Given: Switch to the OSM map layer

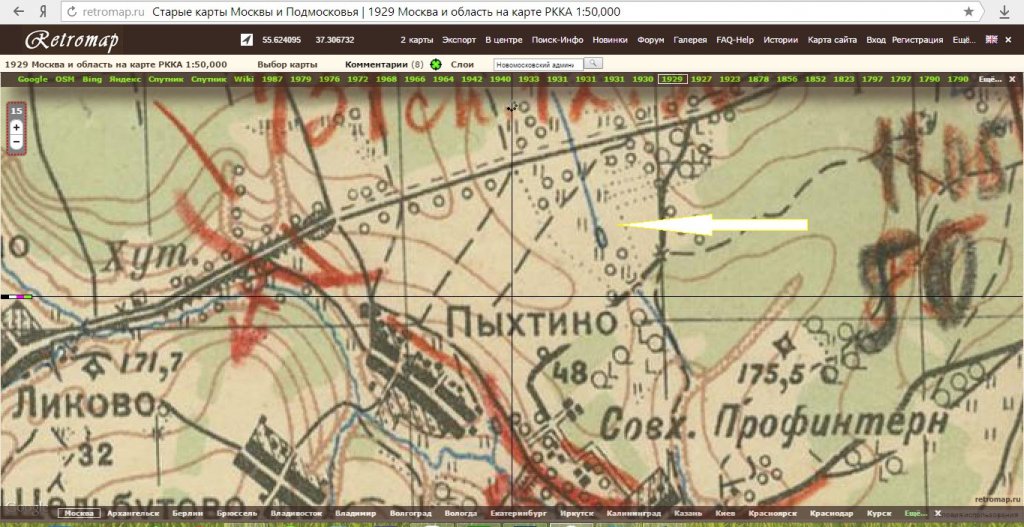Looking at the screenshot, I should [x=65, y=79].
